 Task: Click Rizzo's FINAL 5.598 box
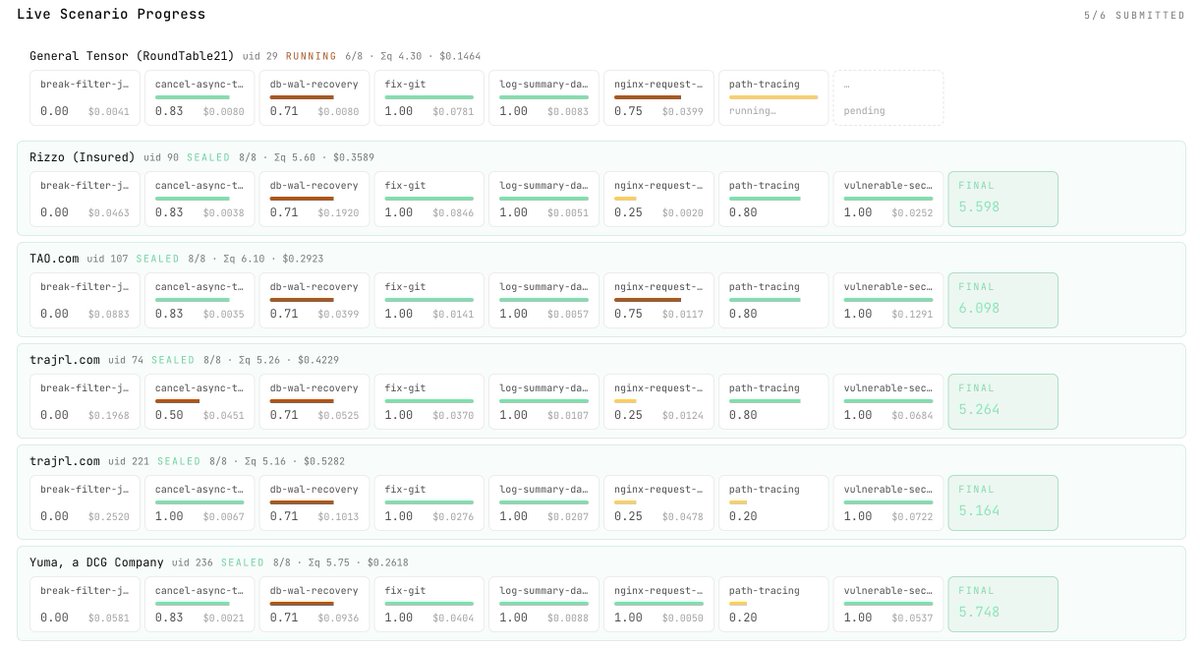pos(1003,199)
